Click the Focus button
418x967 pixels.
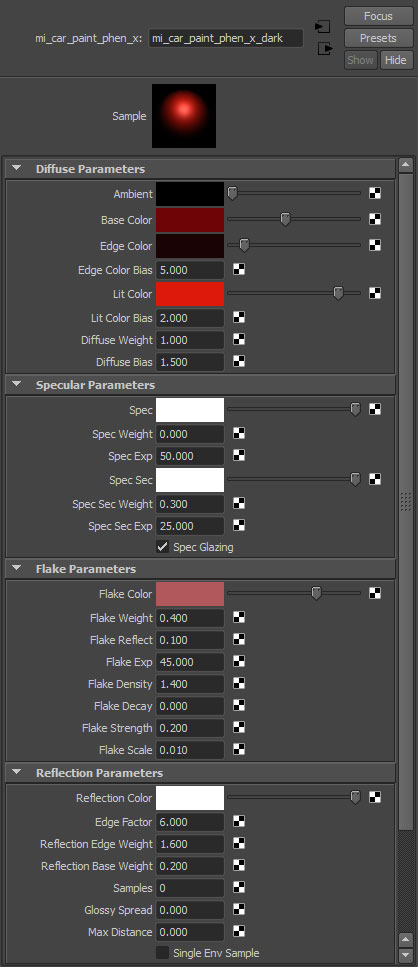point(378,16)
